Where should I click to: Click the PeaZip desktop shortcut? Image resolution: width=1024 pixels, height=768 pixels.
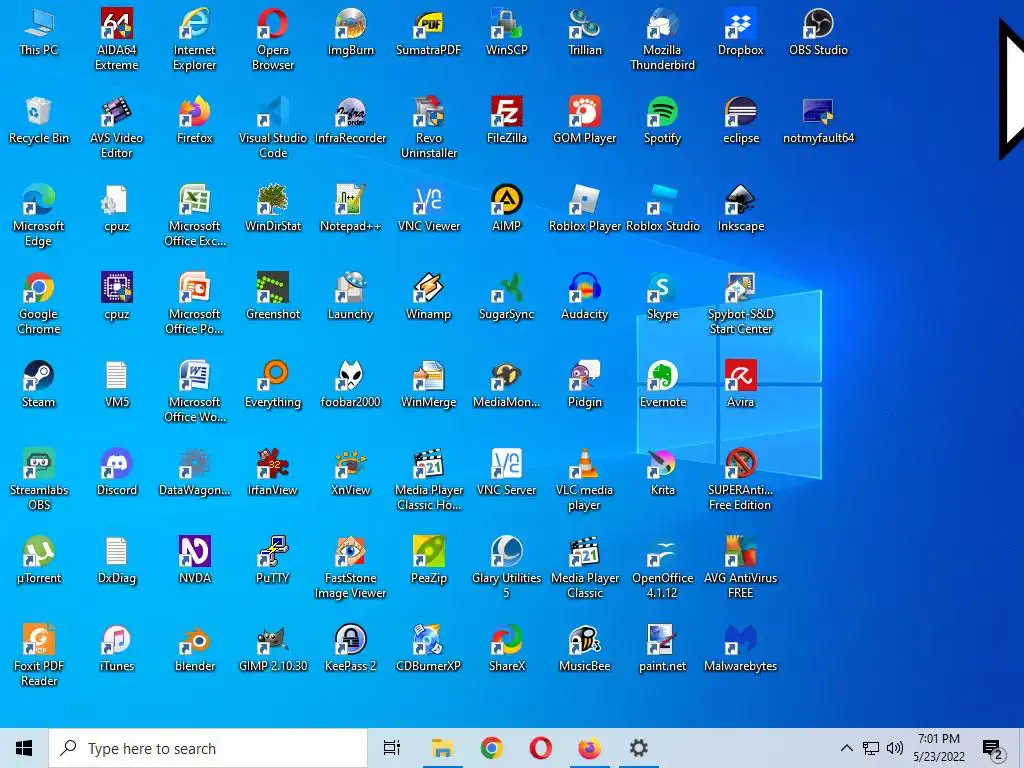pos(428,562)
